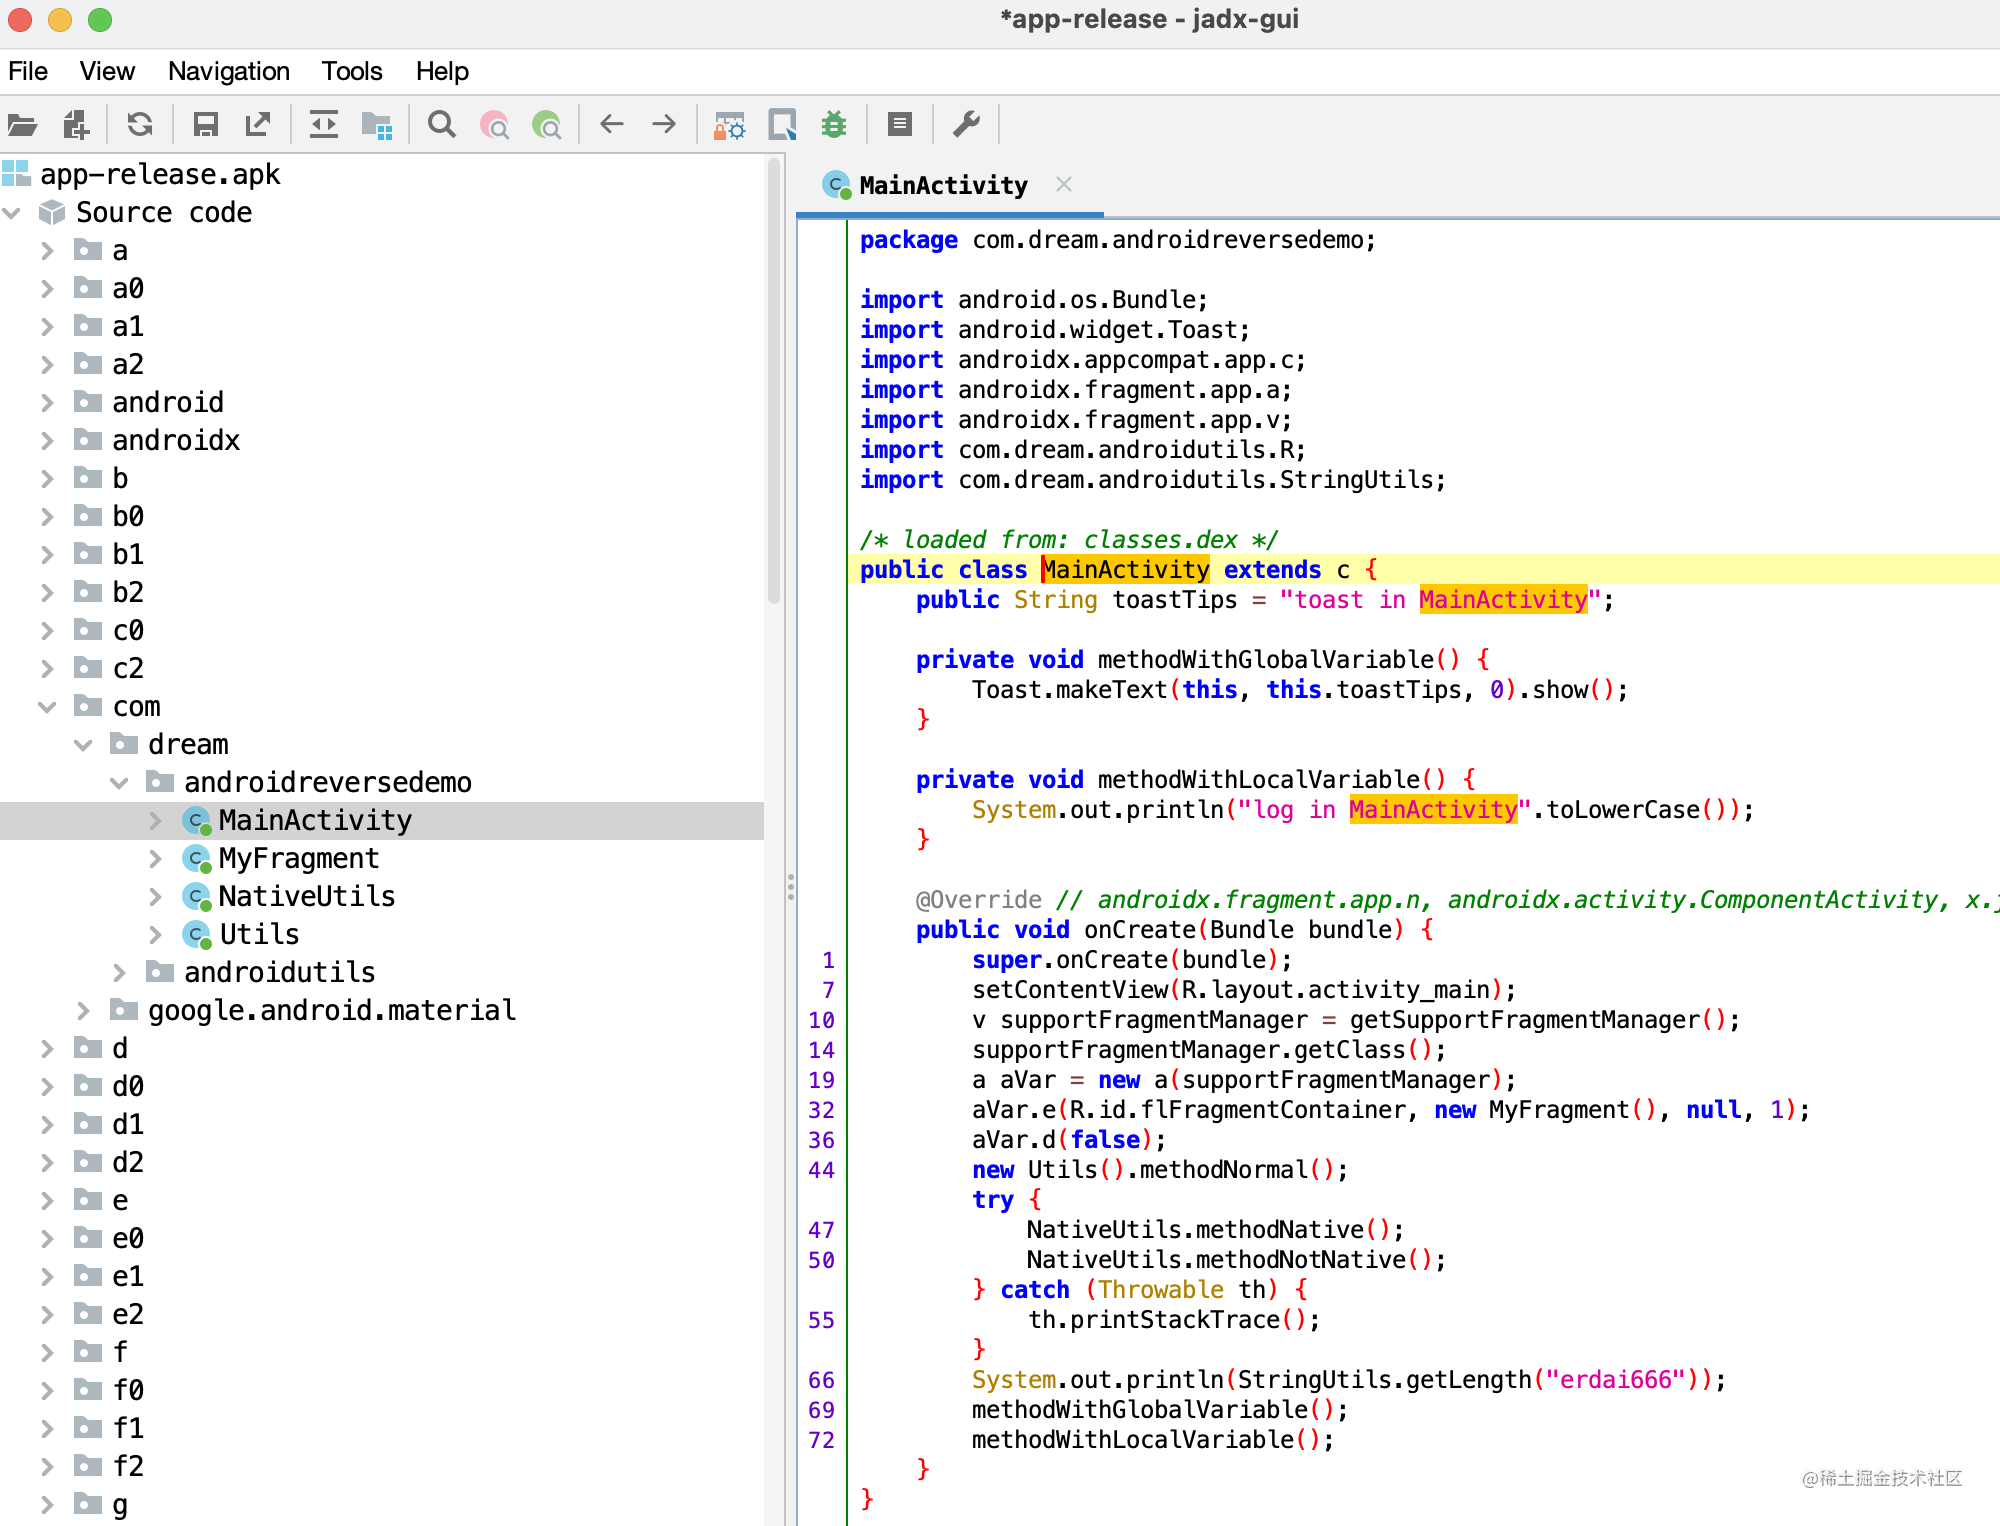Collapse the com package folder
The height and width of the screenshot is (1526, 2000).
click(47, 707)
